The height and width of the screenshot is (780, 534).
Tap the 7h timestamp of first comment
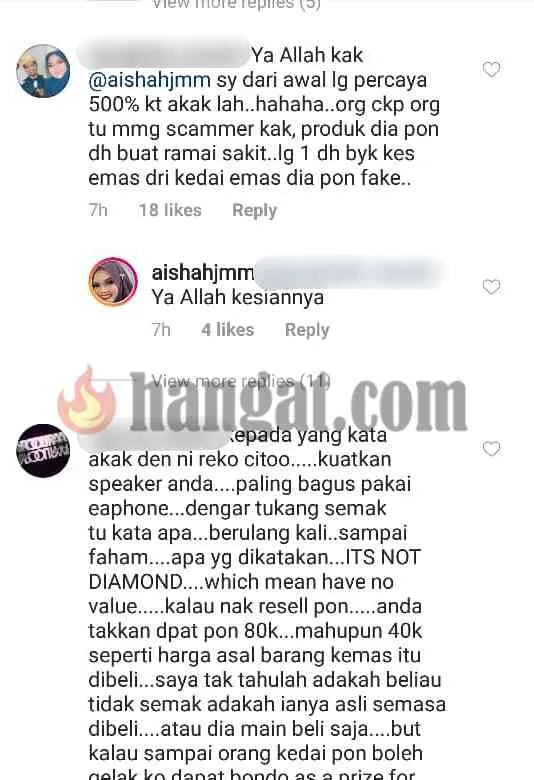tap(98, 210)
